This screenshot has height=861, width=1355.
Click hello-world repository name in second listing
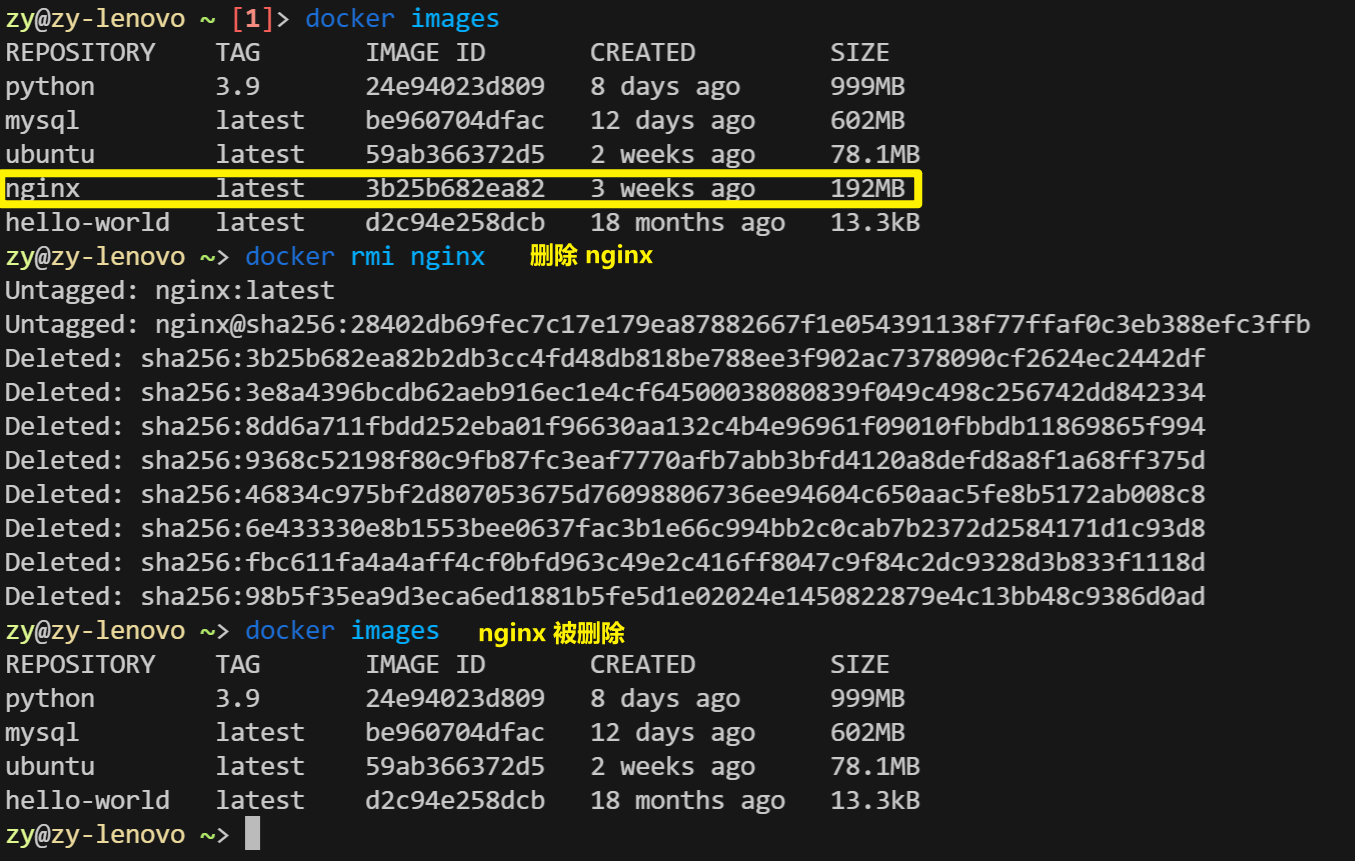[x=87, y=800]
